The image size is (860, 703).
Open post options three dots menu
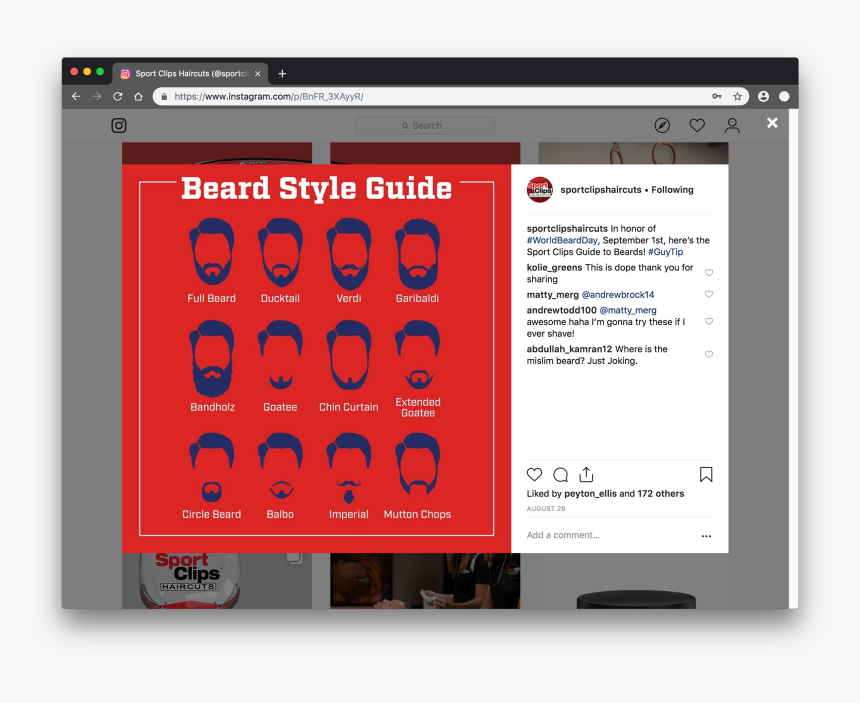706,536
